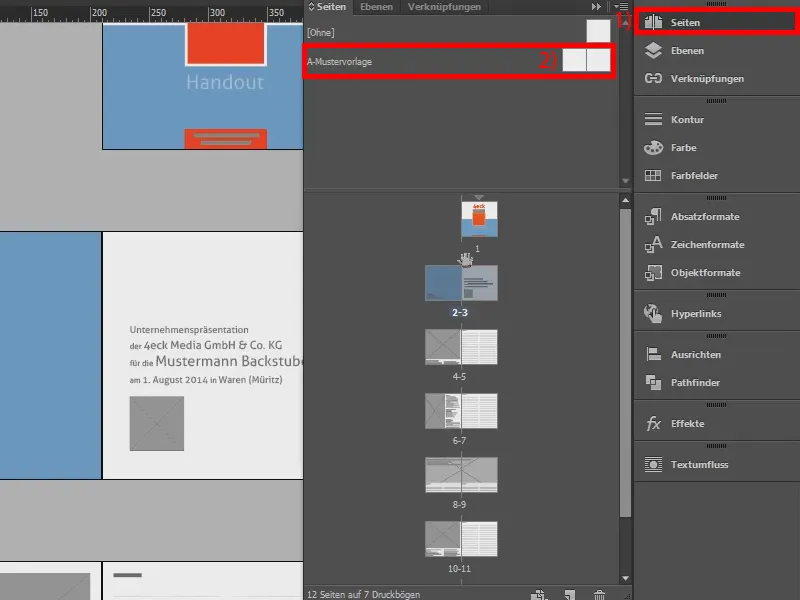The width and height of the screenshot is (800, 600).
Task: Switch to the Ebenen tab
Action: tap(377, 7)
